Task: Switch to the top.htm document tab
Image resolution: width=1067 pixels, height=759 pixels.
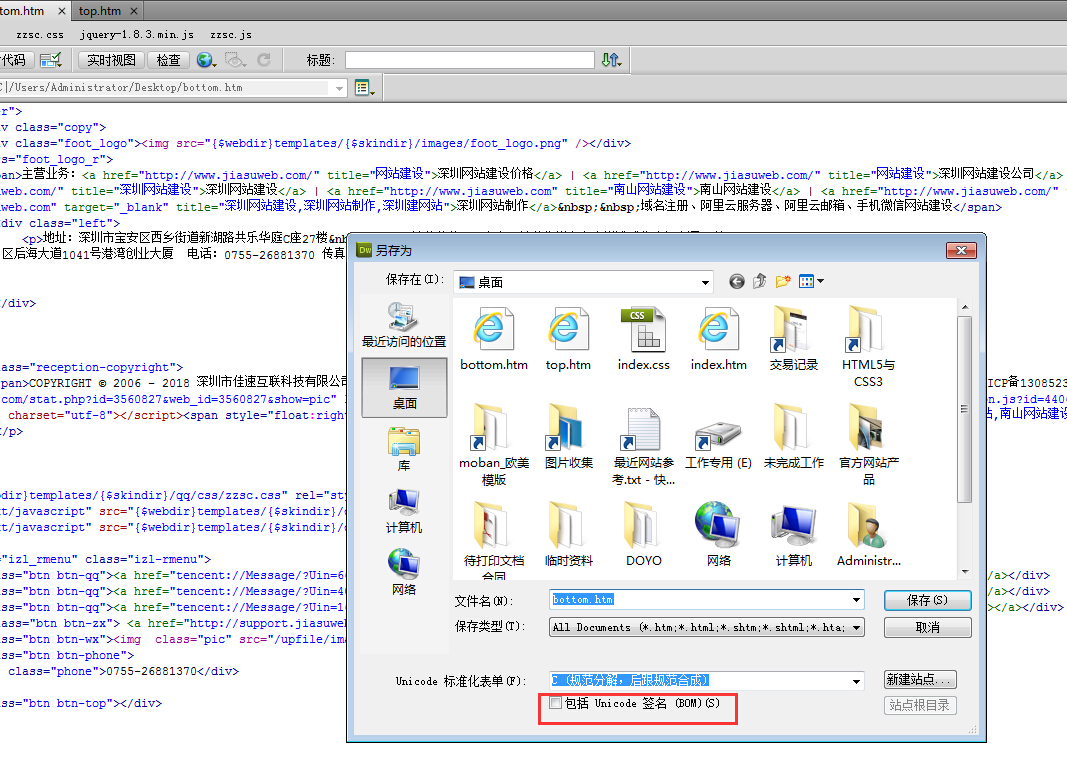Action: point(100,11)
